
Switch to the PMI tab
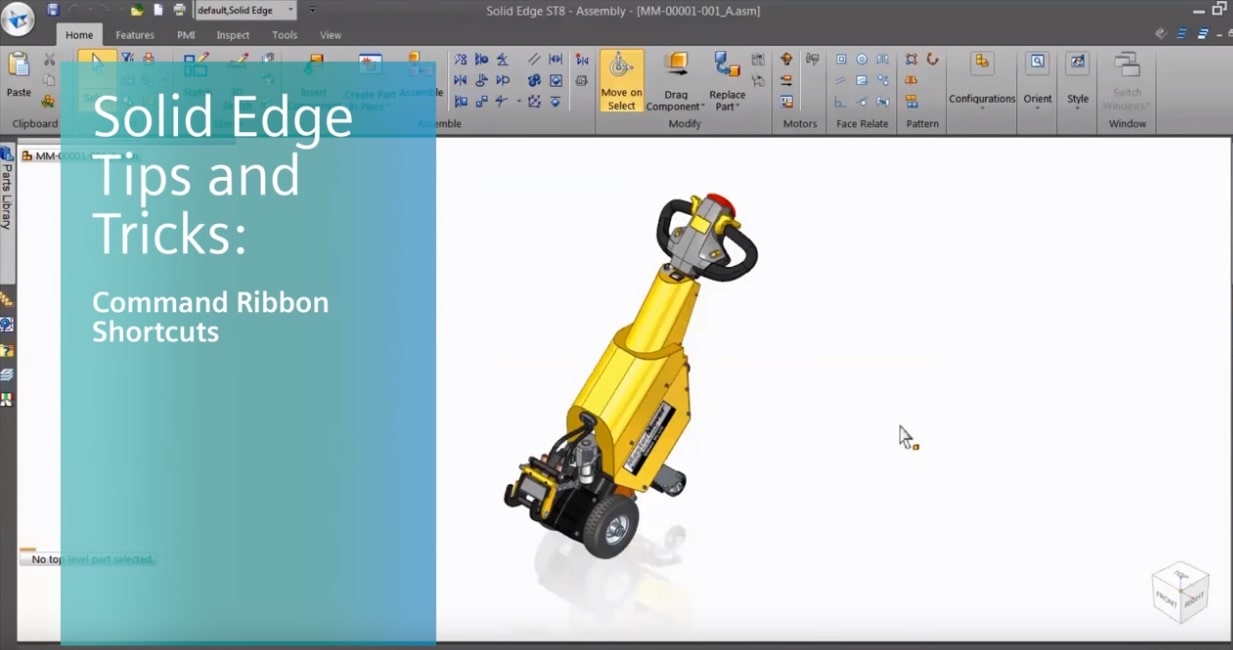pos(186,35)
